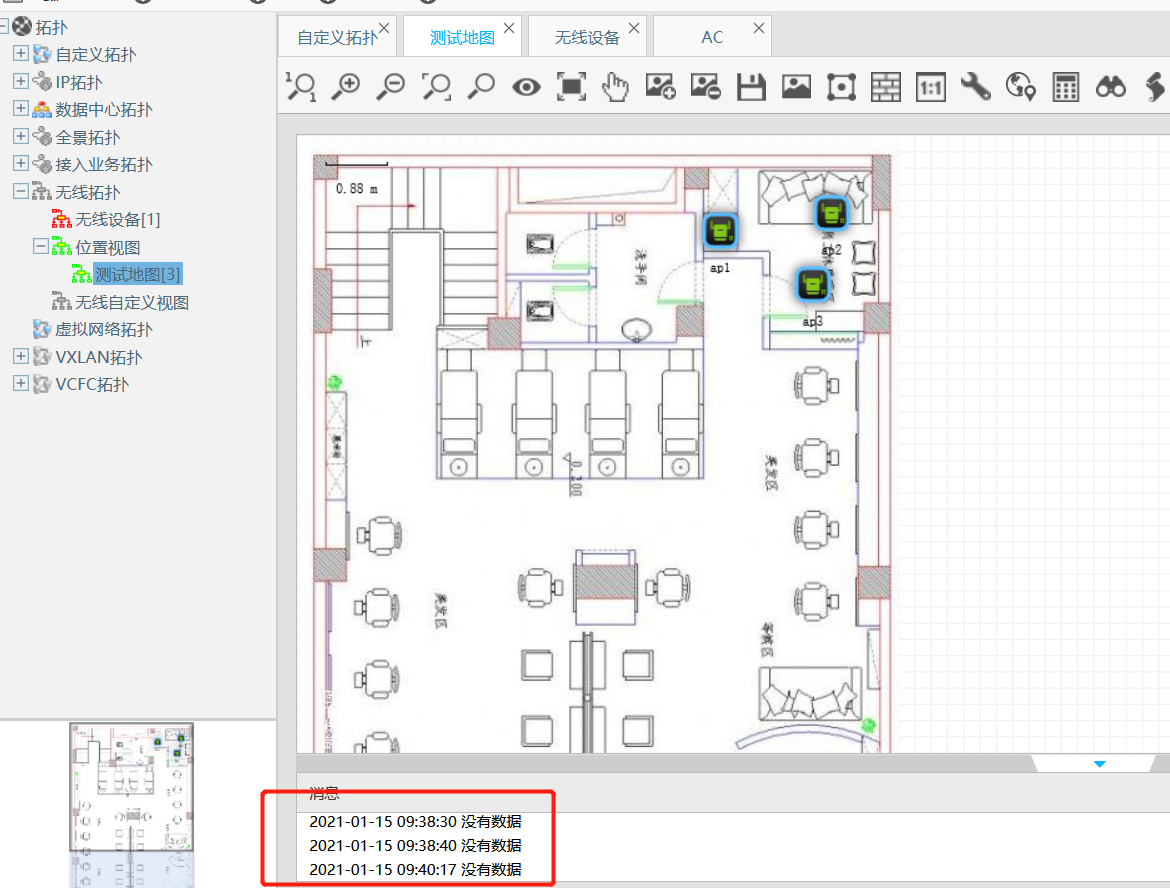Screen dimensions: 1170x888
Task: Select the pan hand tool
Action: (x=615, y=87)
